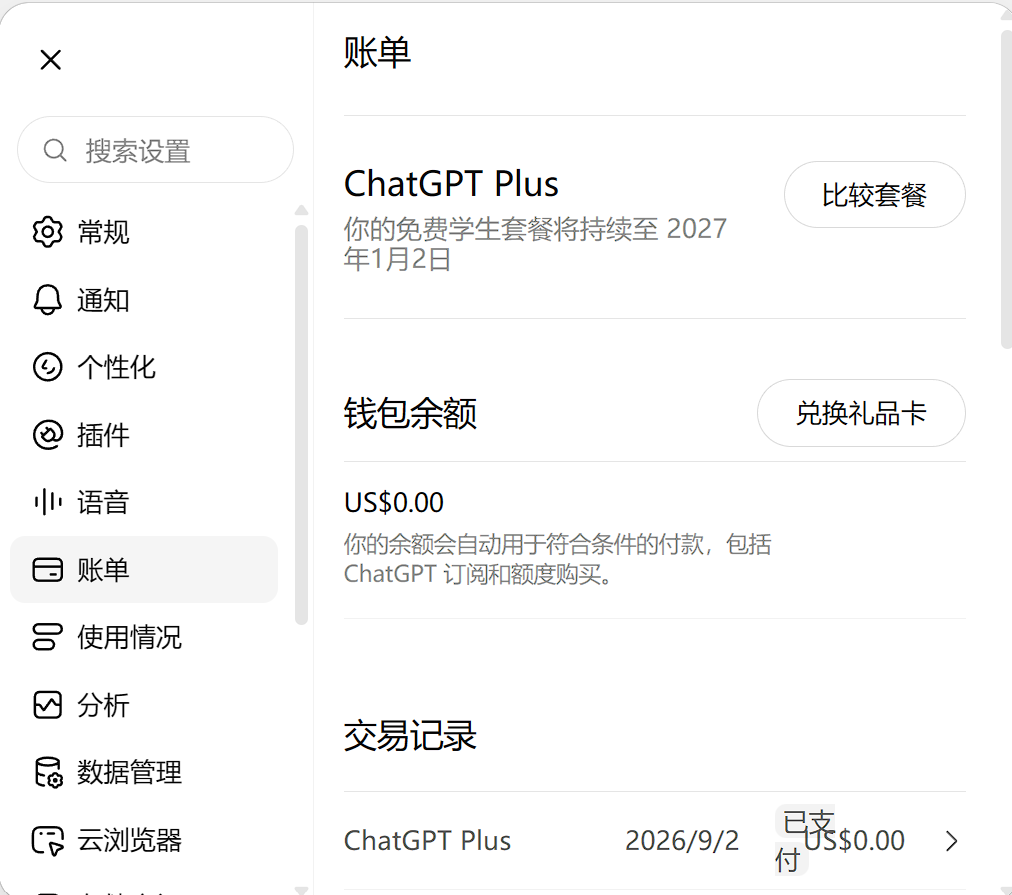Open the 使用情况 section label

click(130, 637)
